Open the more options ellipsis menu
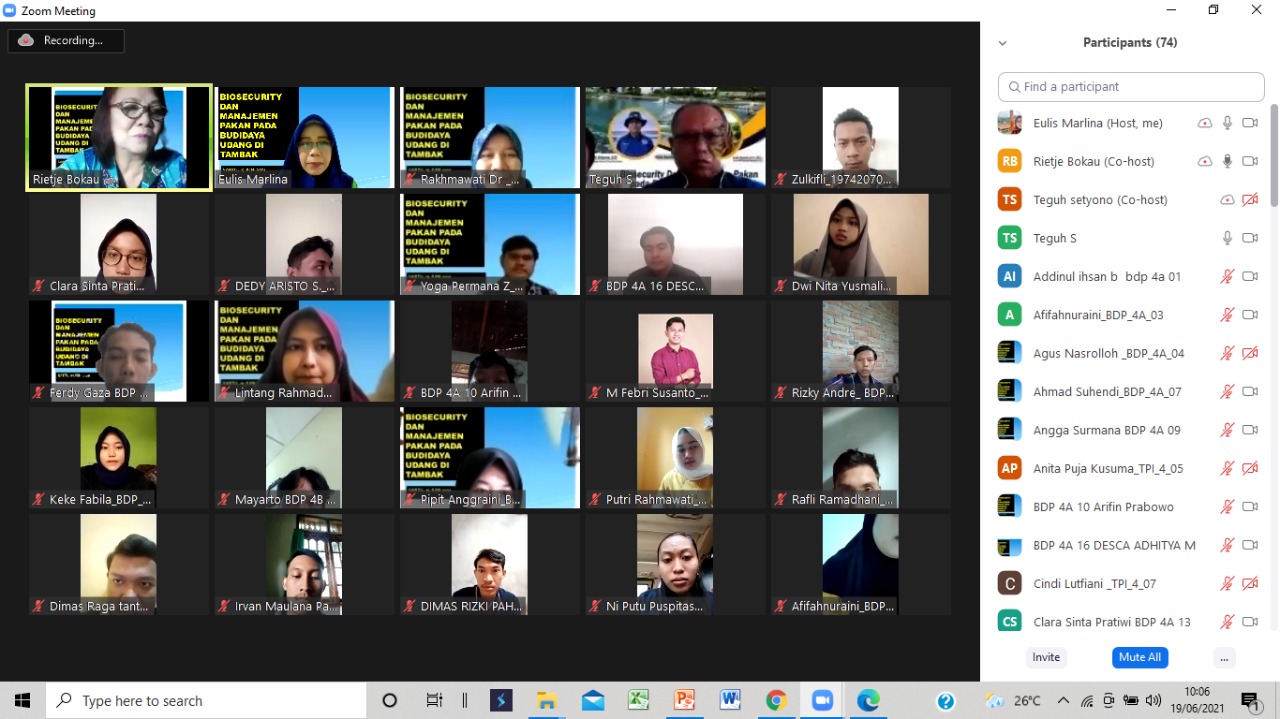The height and width of the screenshot is (719, 1280). (x=1224, y=657)
